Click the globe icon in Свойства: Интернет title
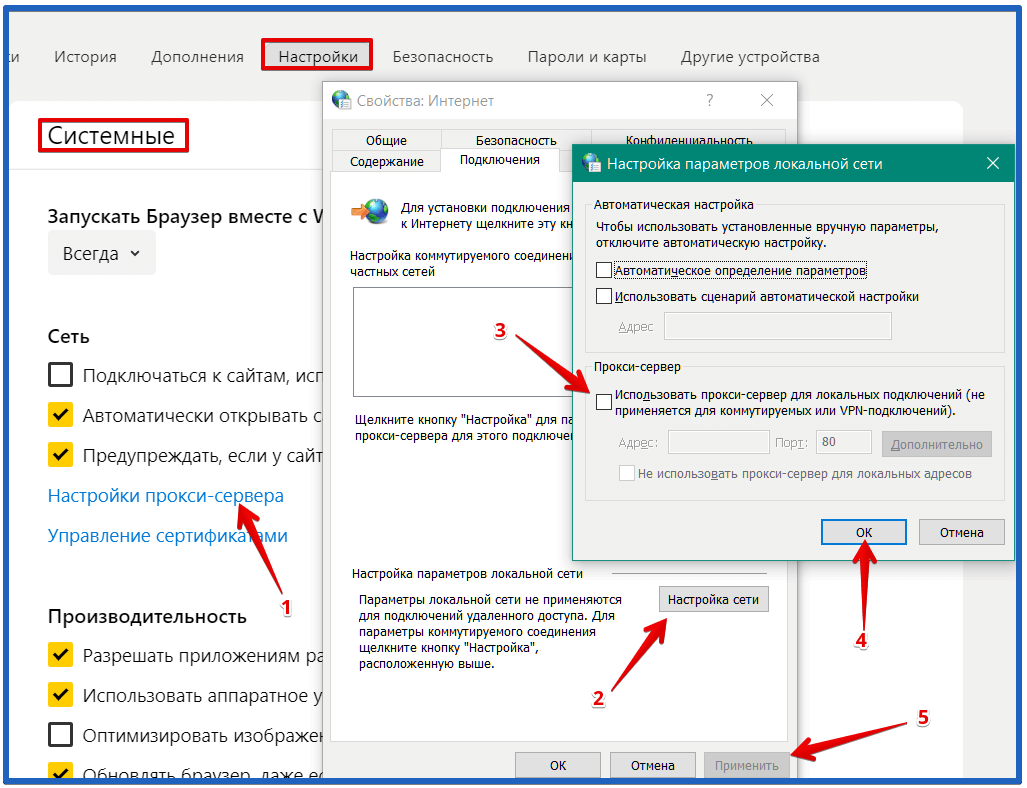Viewport: 1027px width, 788px height. [341, 100]
